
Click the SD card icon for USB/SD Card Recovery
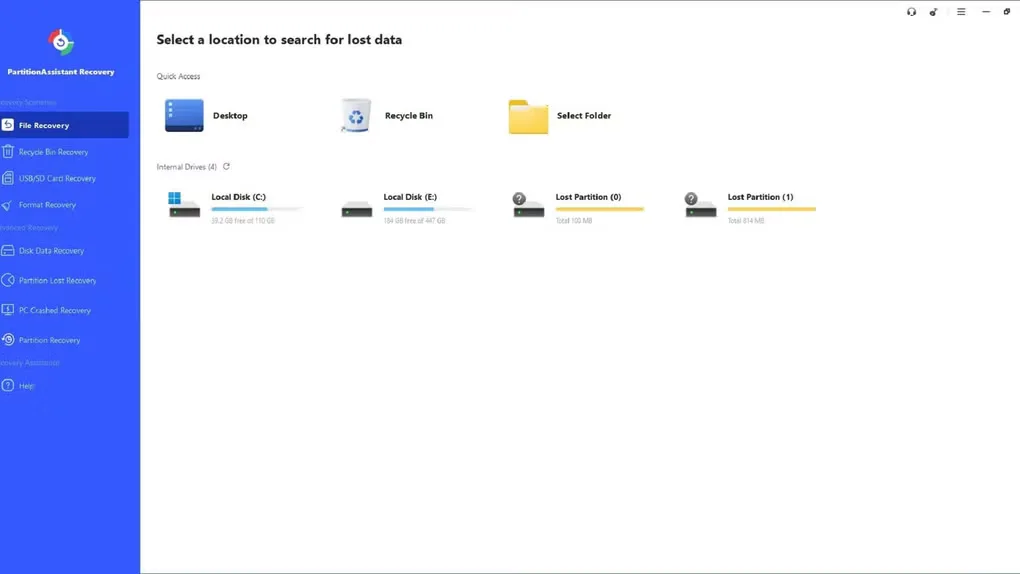pyautogui.click(x=8, y=178)
